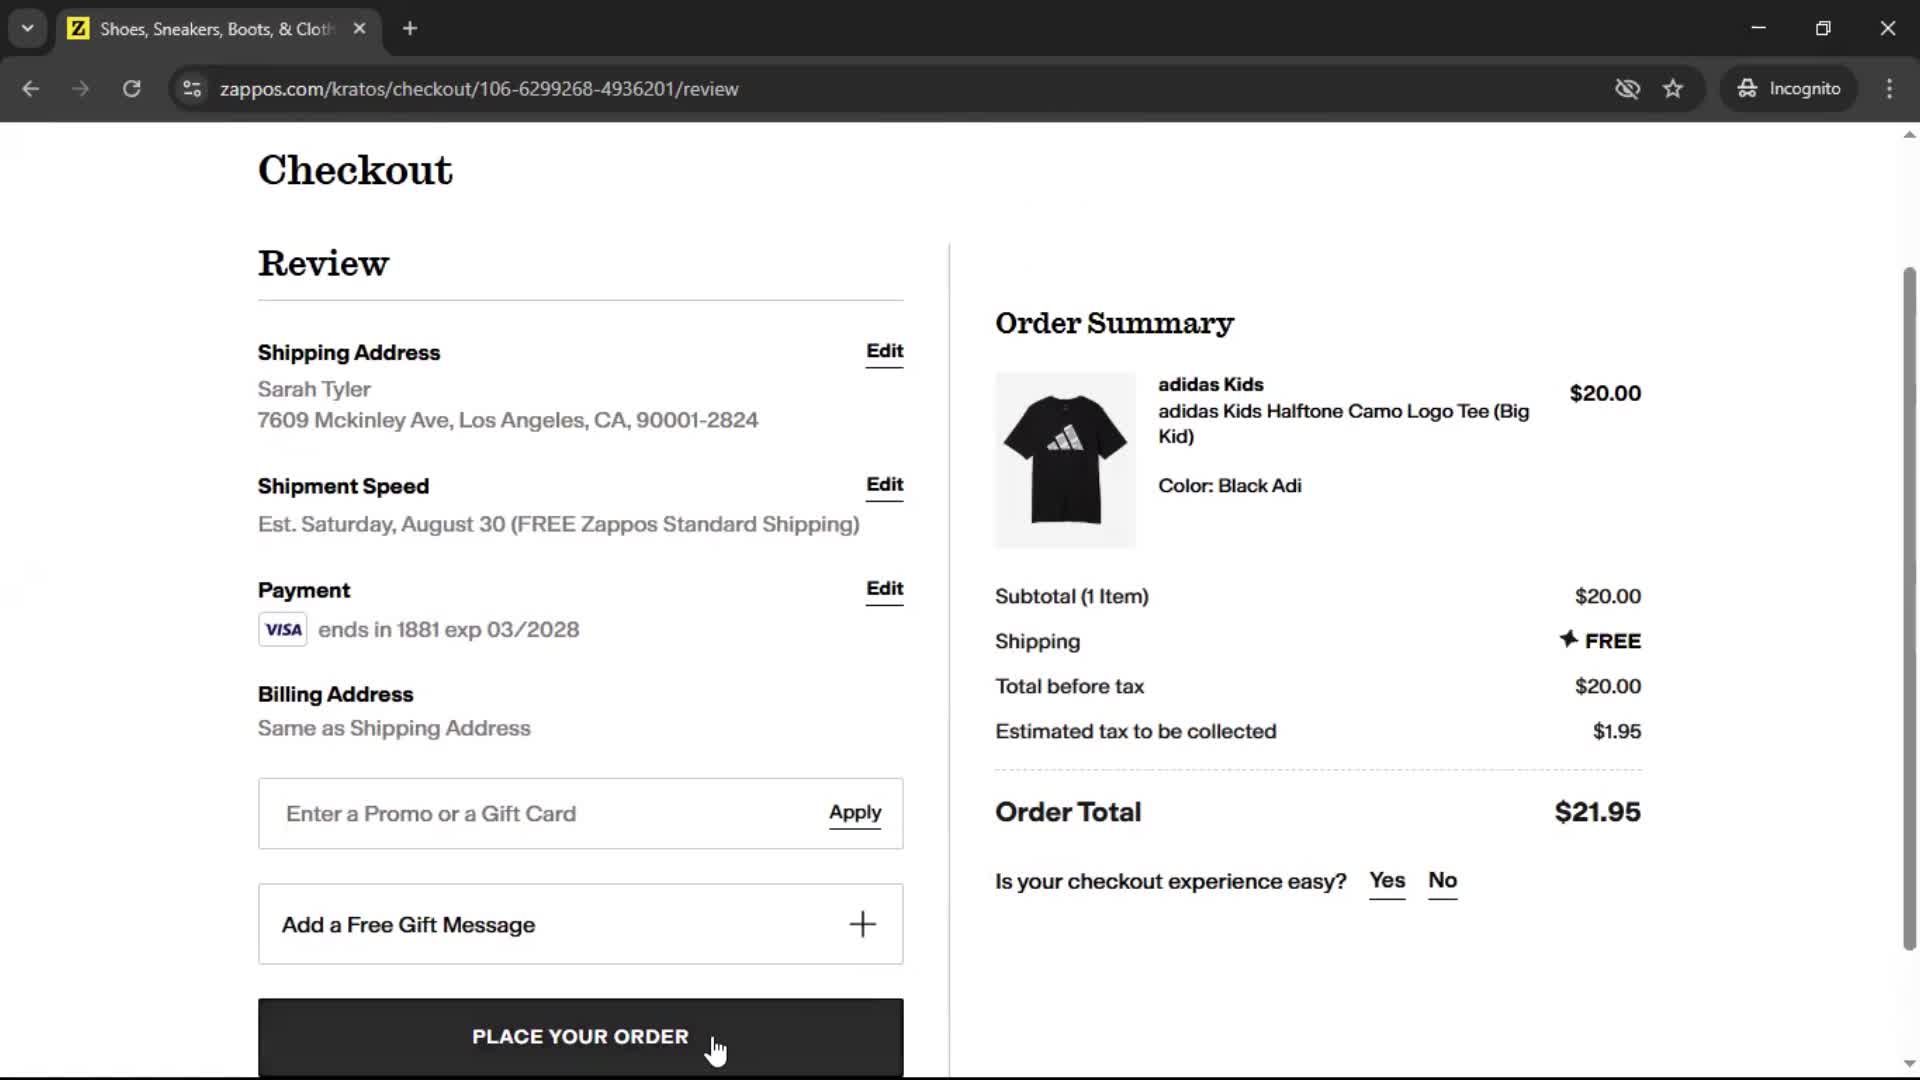Image resolution: width=1920 pixels, height=1080 pixels.
Task: Apply the promo code
Action: (855, 813)
